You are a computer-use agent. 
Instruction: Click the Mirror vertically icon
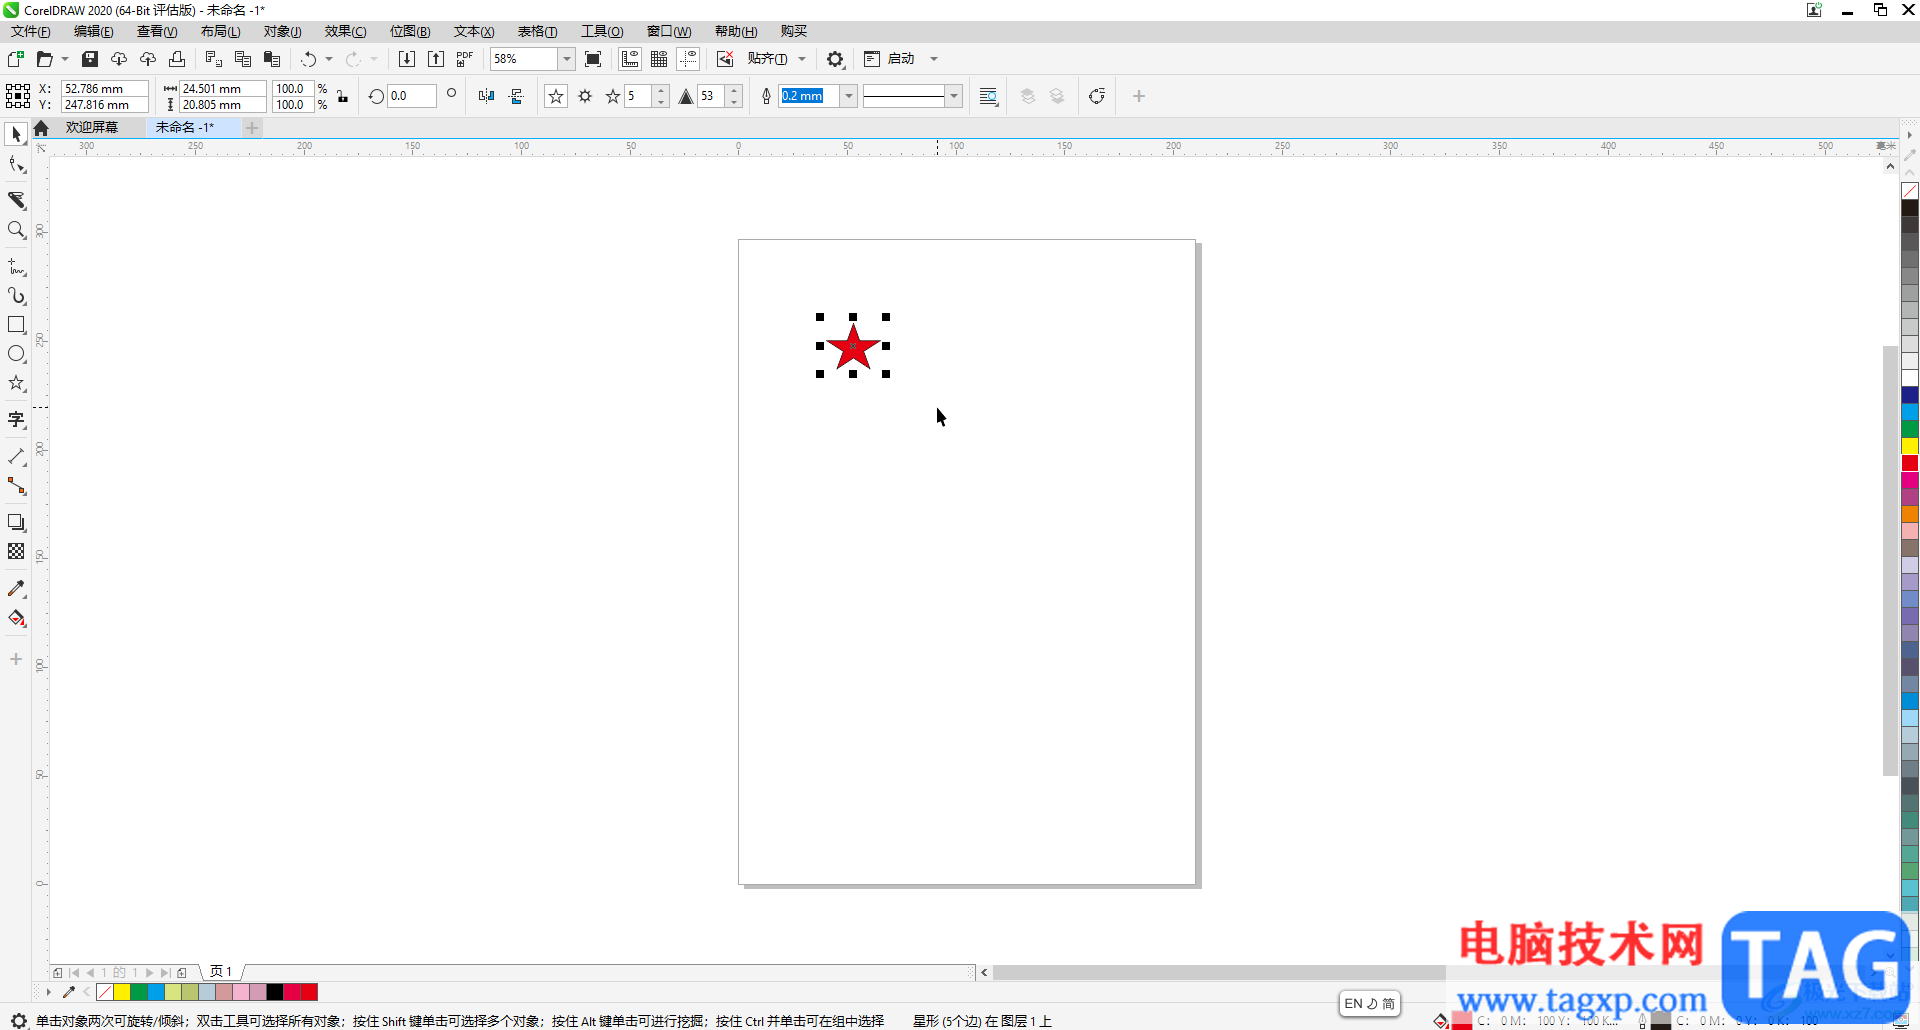tap(516, 96)
